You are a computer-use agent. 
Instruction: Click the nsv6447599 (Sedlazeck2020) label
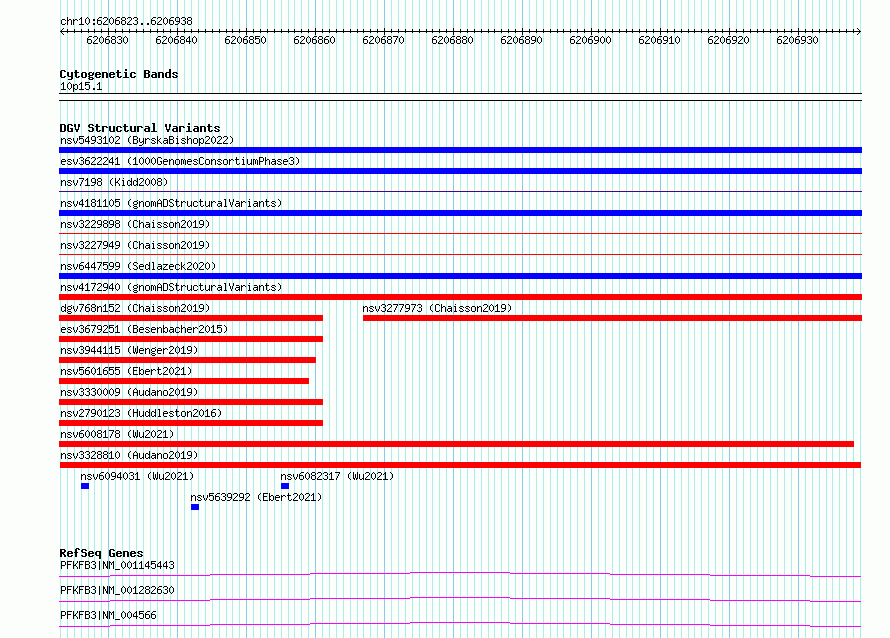point(138,266)
